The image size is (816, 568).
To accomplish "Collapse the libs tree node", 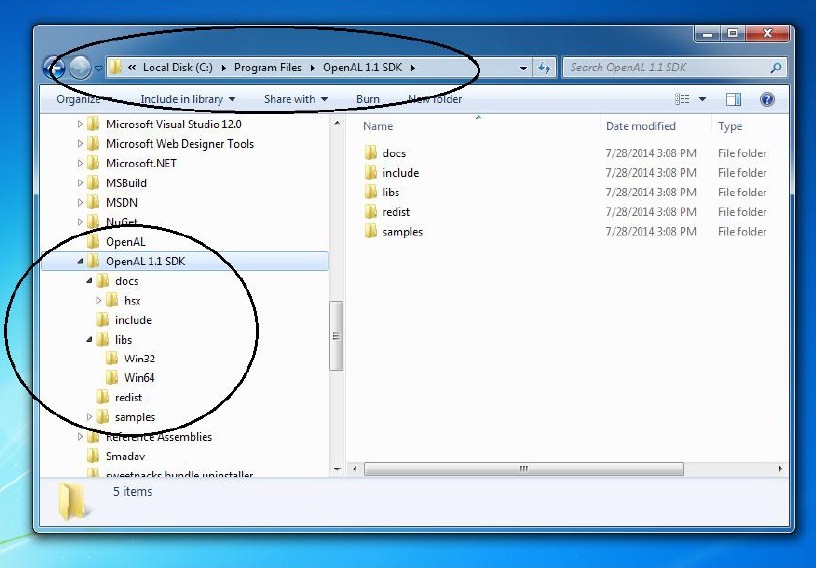I will coord(89,339).
